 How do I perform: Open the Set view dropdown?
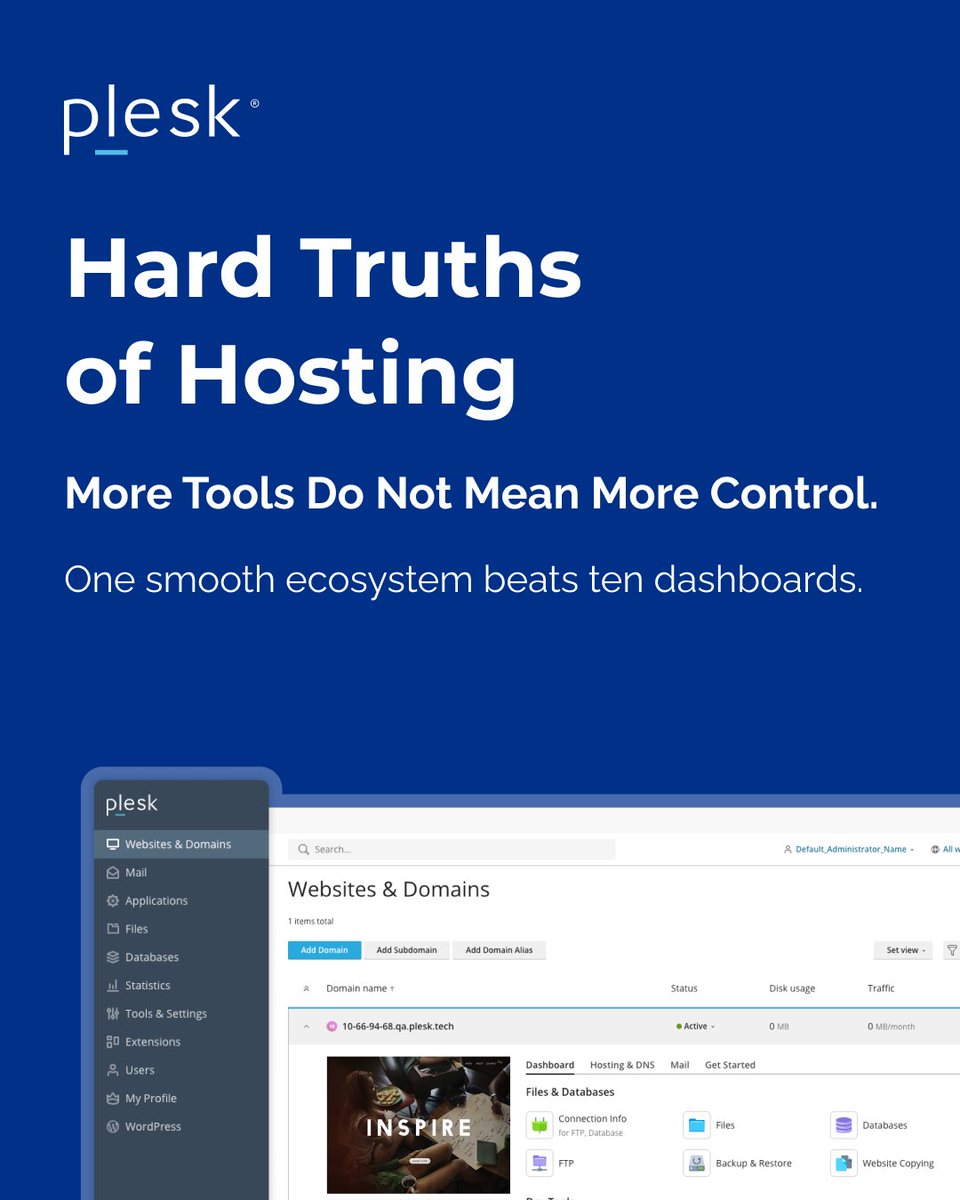905,950
